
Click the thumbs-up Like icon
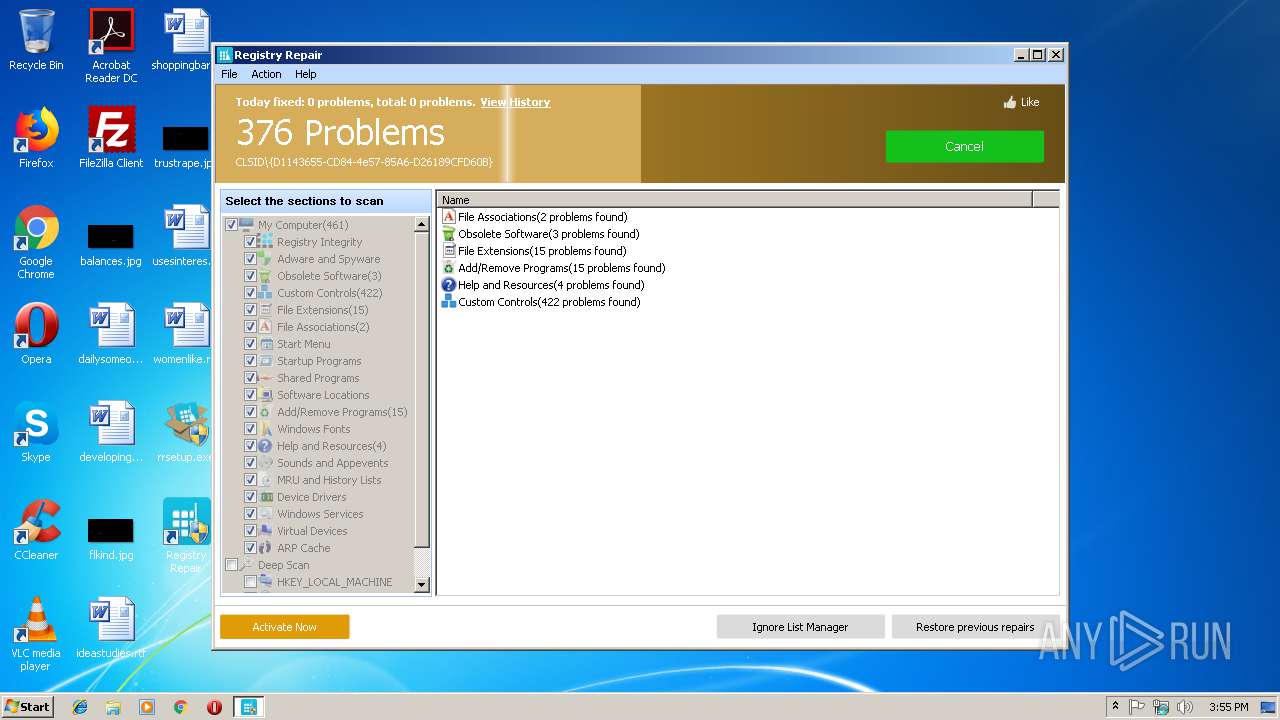click(1010, 102)
